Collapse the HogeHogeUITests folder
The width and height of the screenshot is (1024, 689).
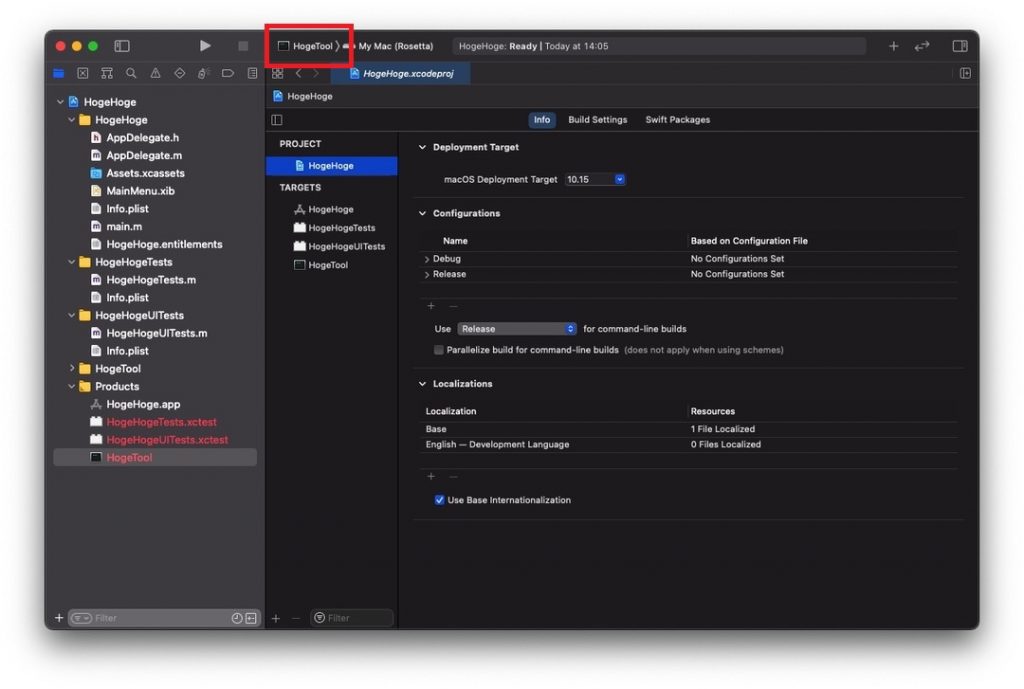tap(72, 315)
